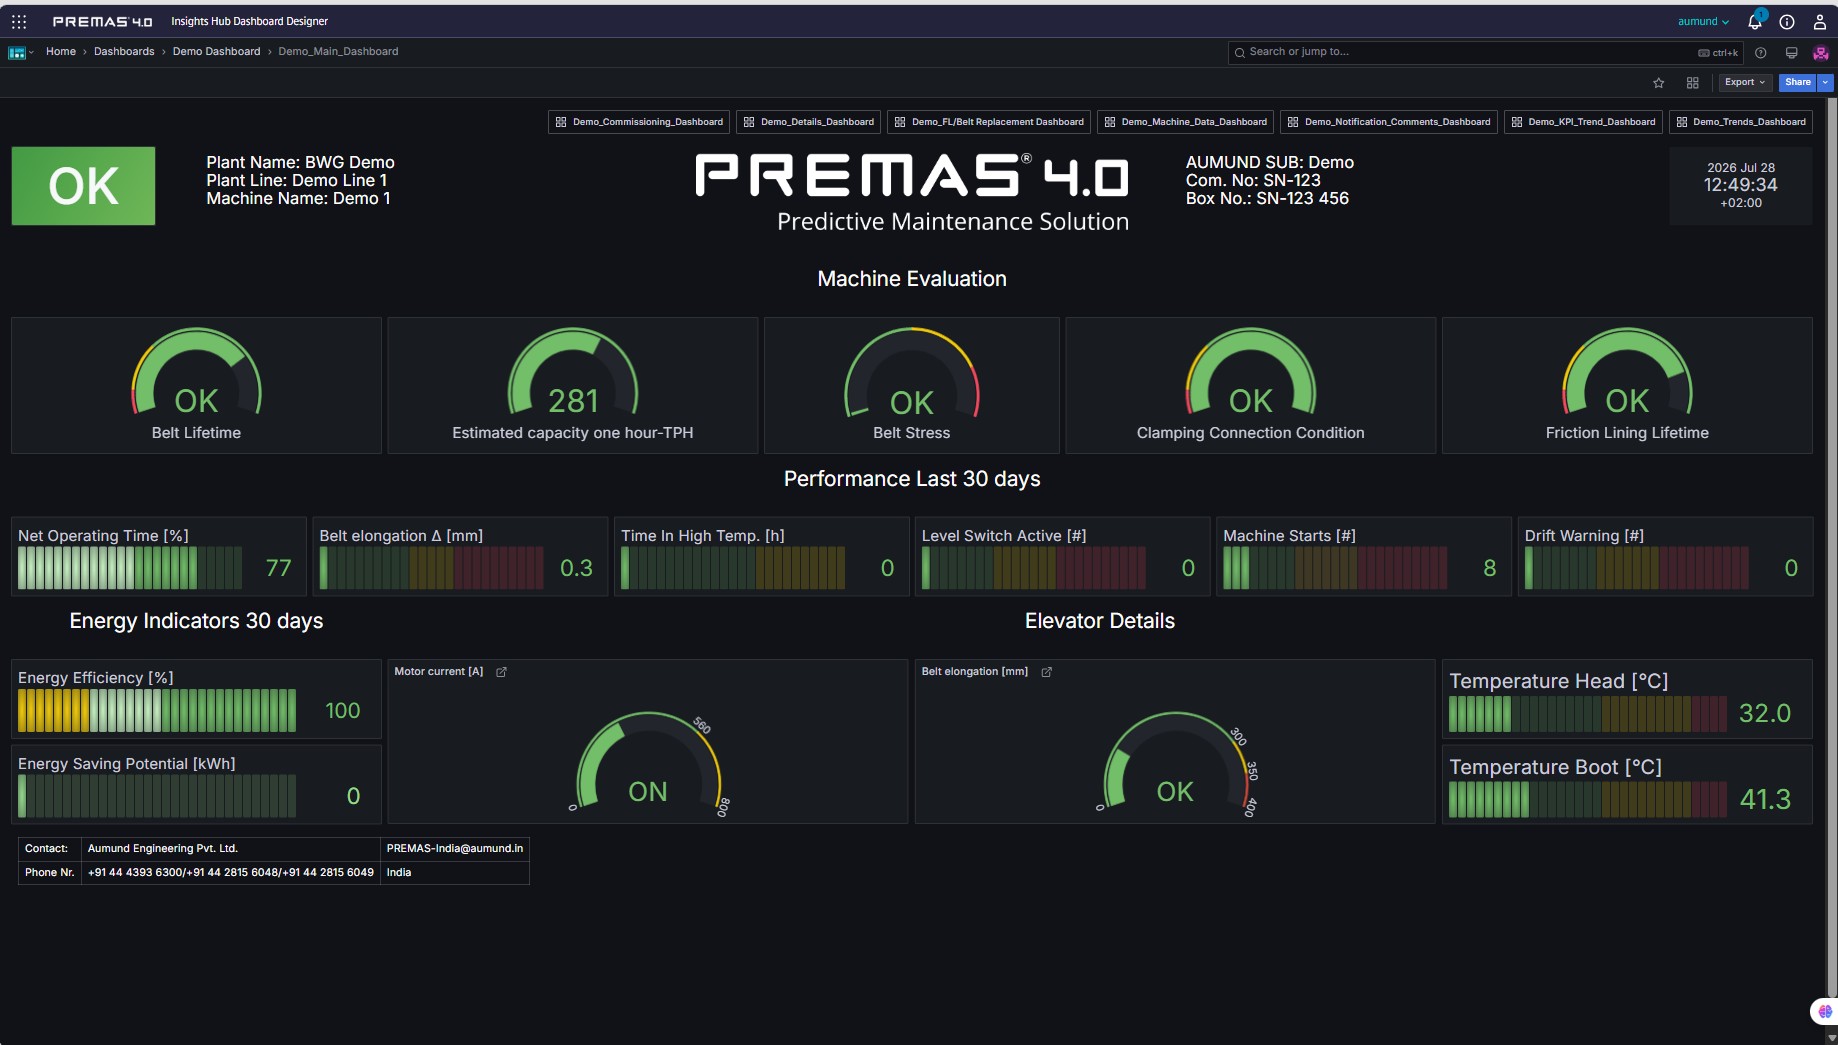The height and width of the screenshot is (1045, 1838).
Task: Click icon on Demo_Commissioning_Dashboard button
Action: [561, 122]
